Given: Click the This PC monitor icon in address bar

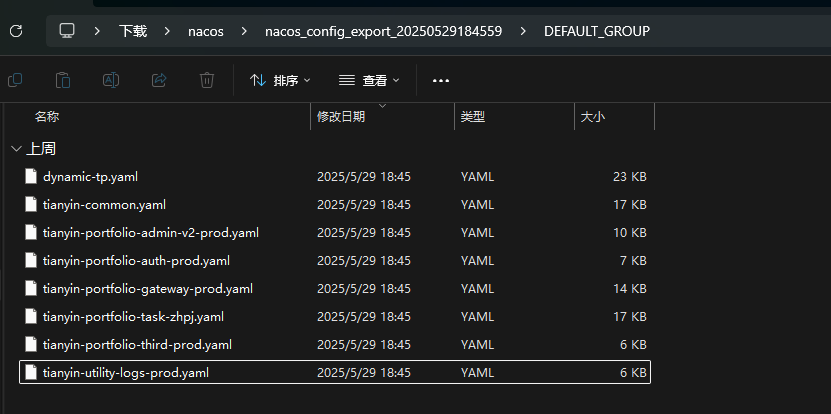Looking at the screenshot, I should pyautogui.click(x=68, y=31).
